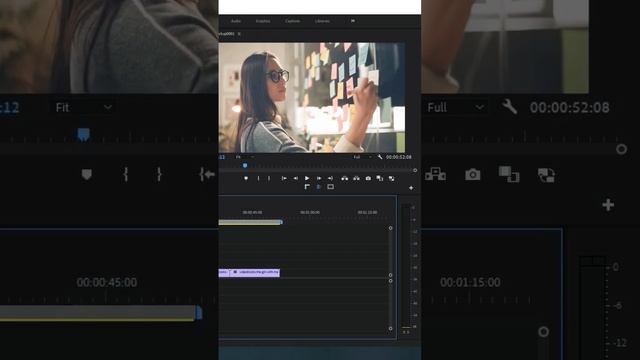Screen dimensions: 640x360
Task: Click the solo buttons under the audio meter
Action: [x=406, y=332]
